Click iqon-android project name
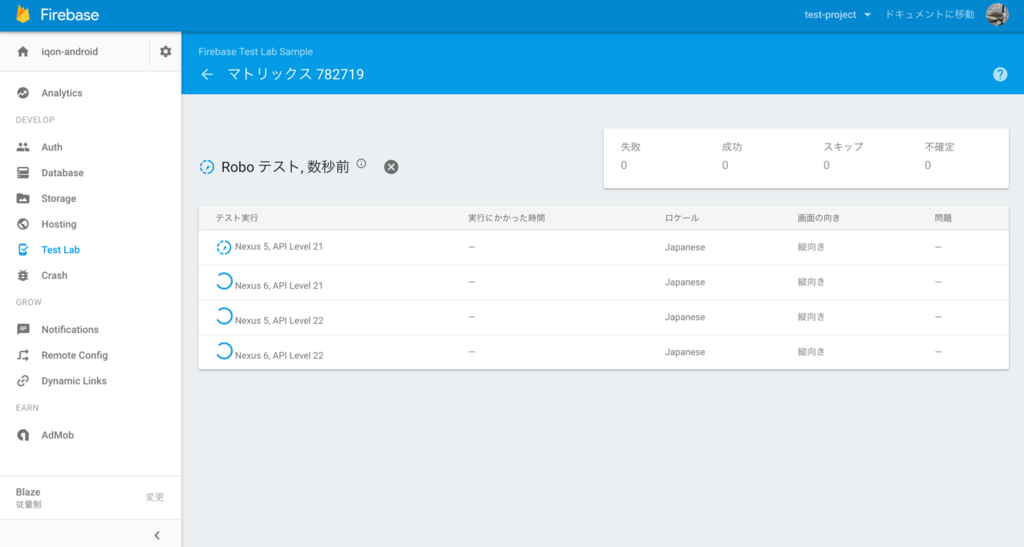 [70, 52]
